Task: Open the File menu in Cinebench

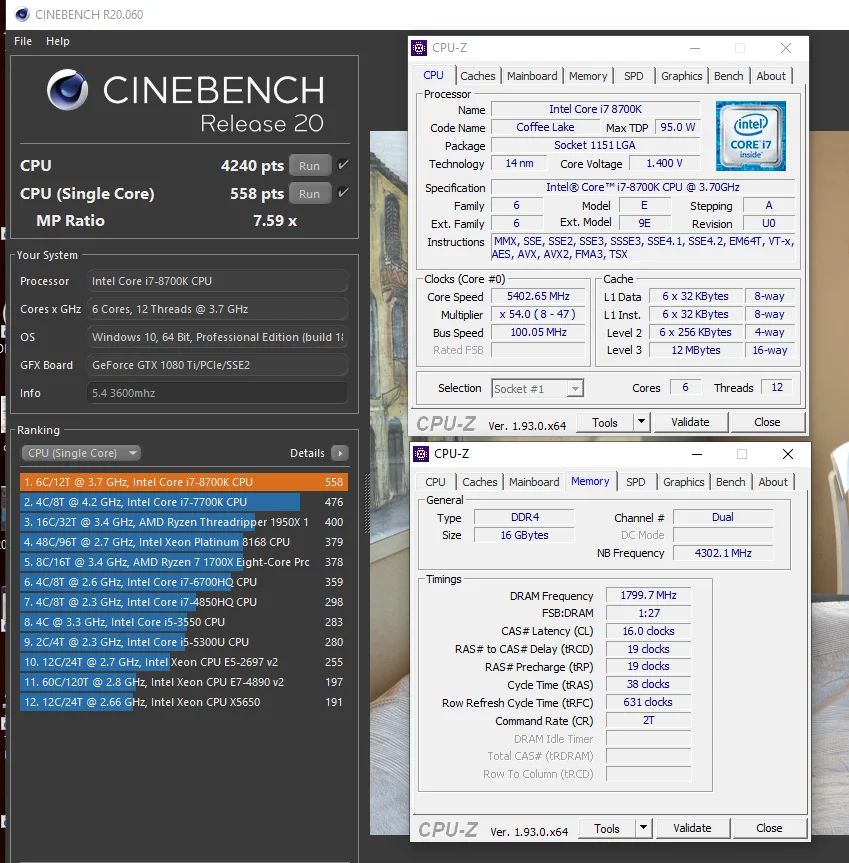Action: (x=23, y=41)
